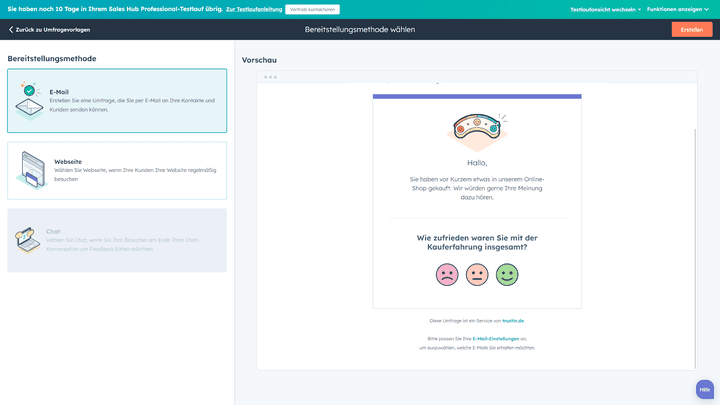Click the Webseite browser illustration
This screenshot has width=720, height=405.
(x=31, y=170)
